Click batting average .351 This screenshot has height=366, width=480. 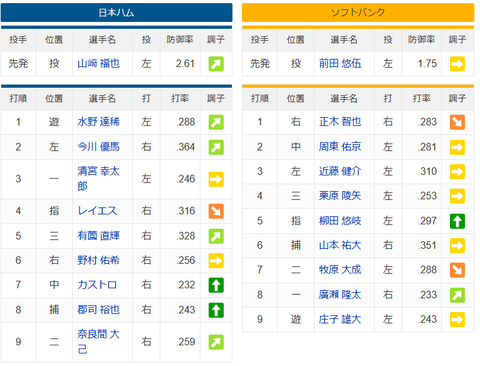pyautogui.click(x=427, y=245)
